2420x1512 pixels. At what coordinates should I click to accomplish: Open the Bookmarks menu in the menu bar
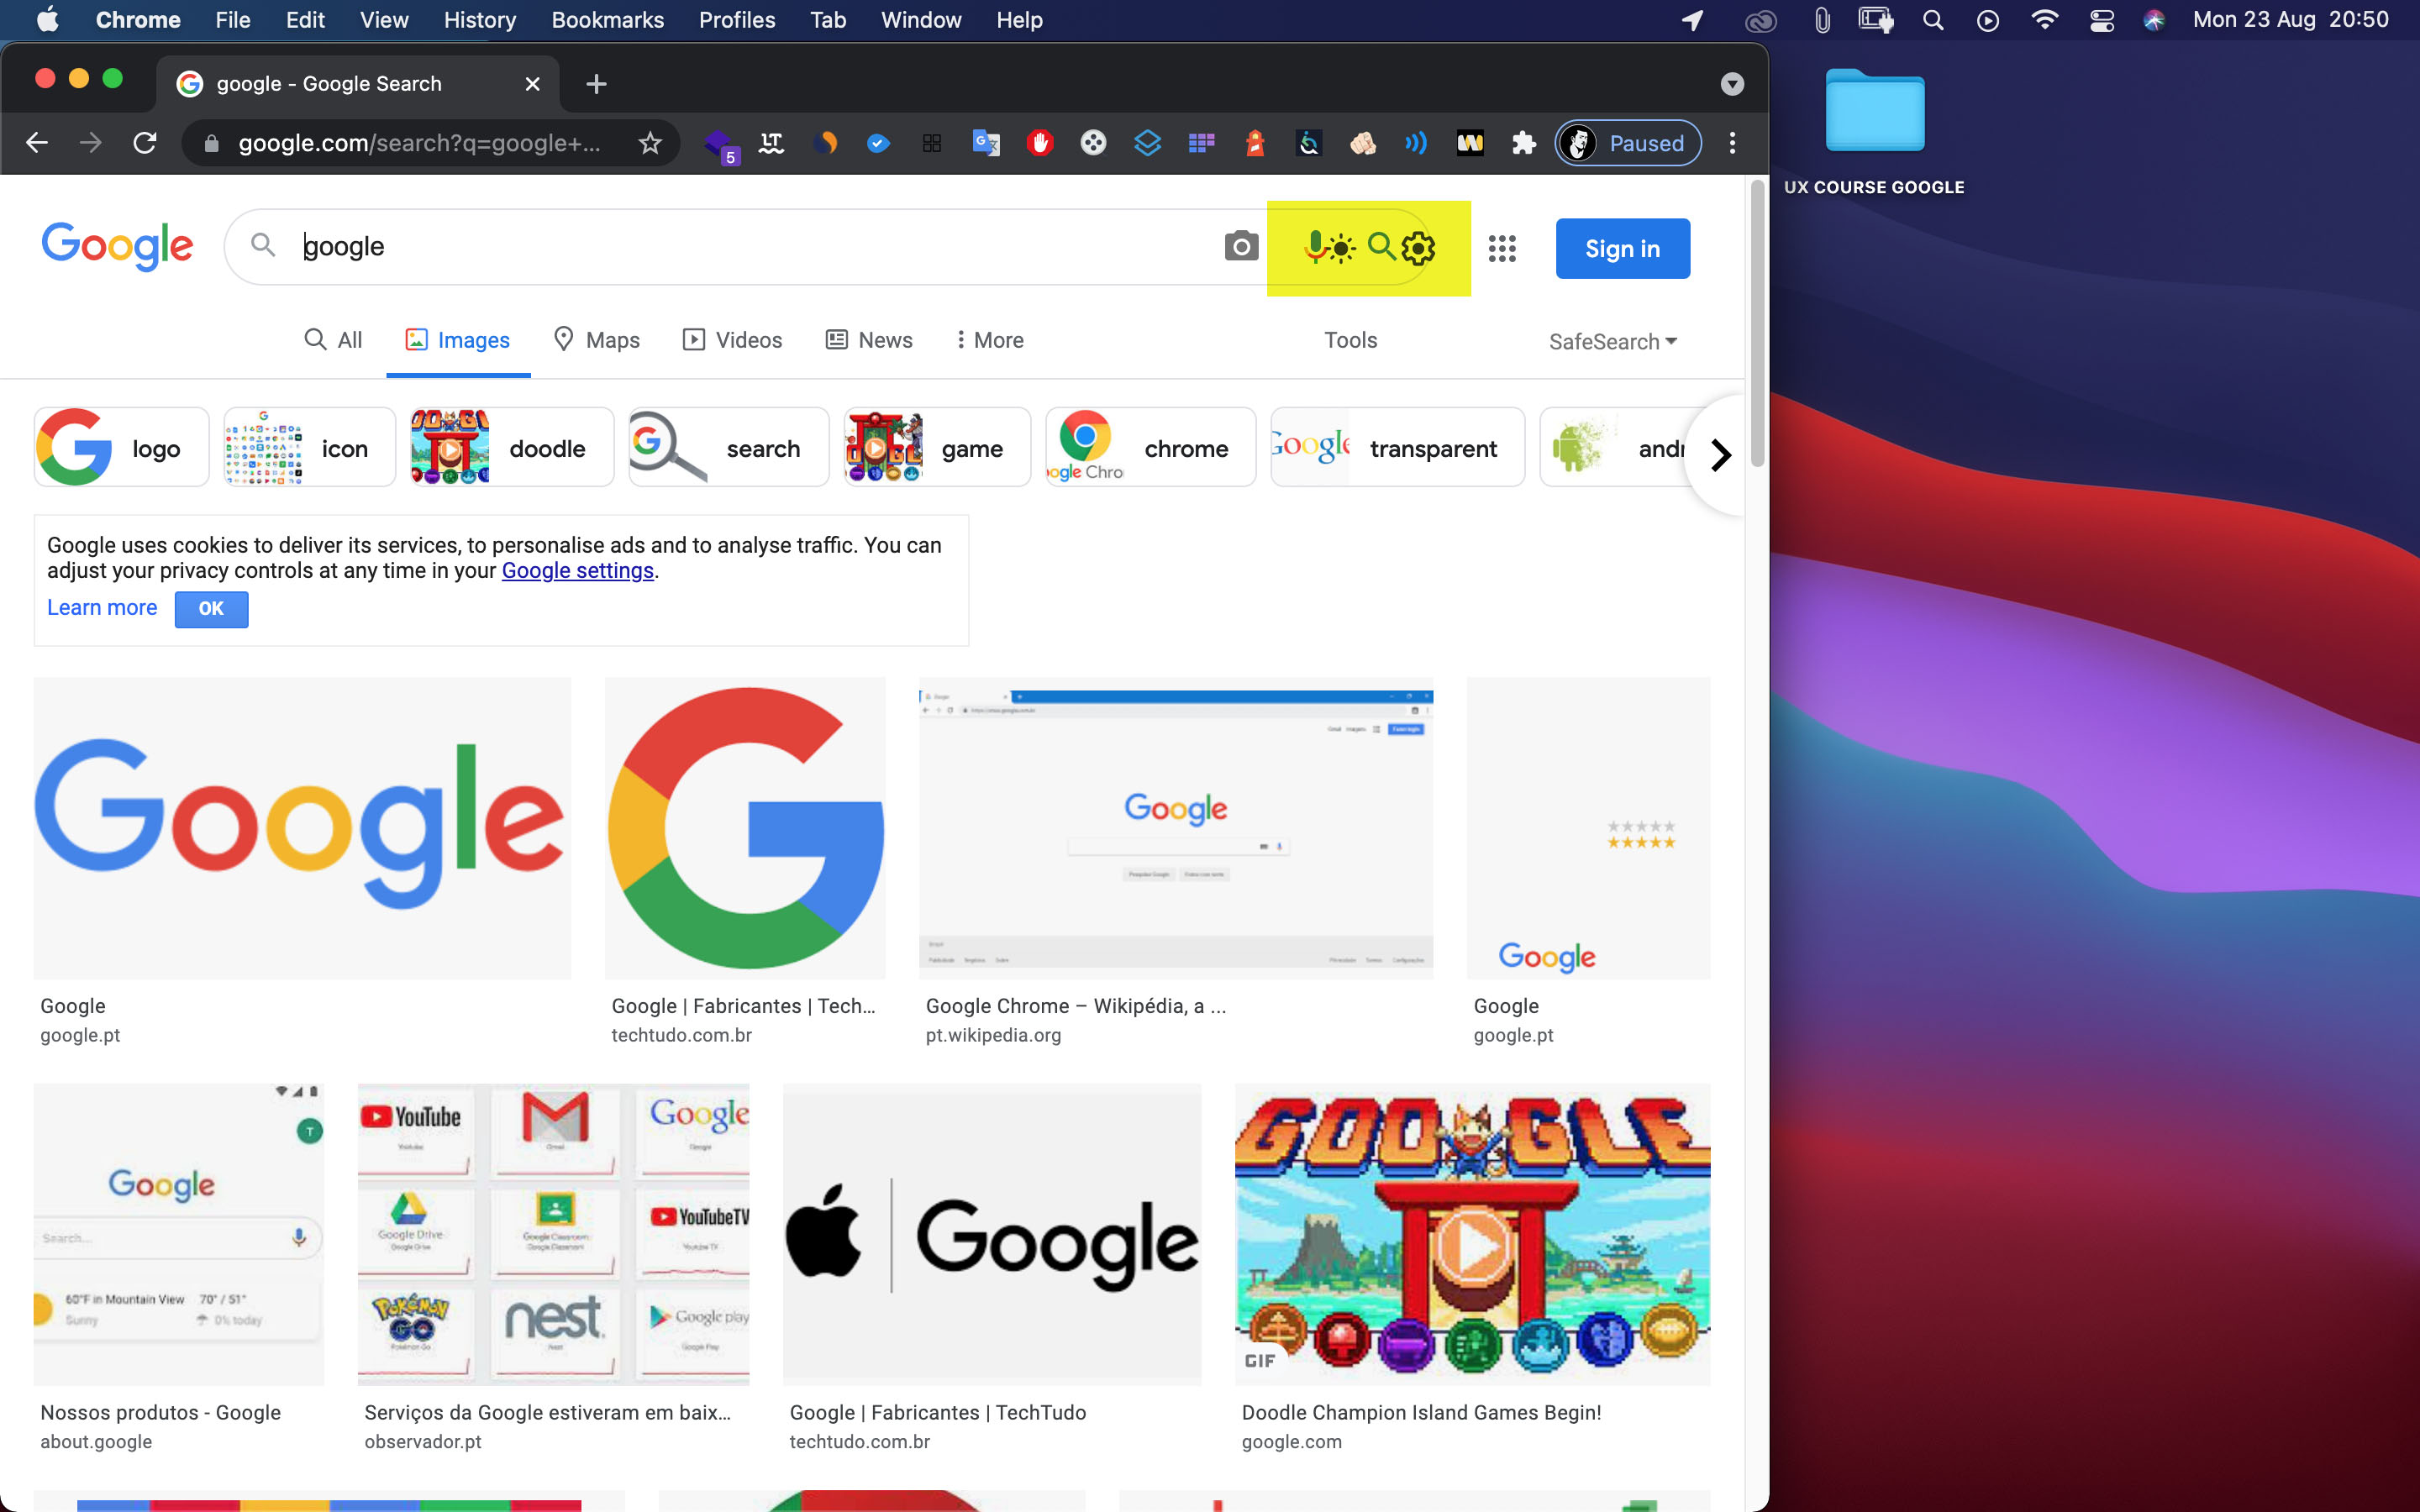click(x=607, y=20)
